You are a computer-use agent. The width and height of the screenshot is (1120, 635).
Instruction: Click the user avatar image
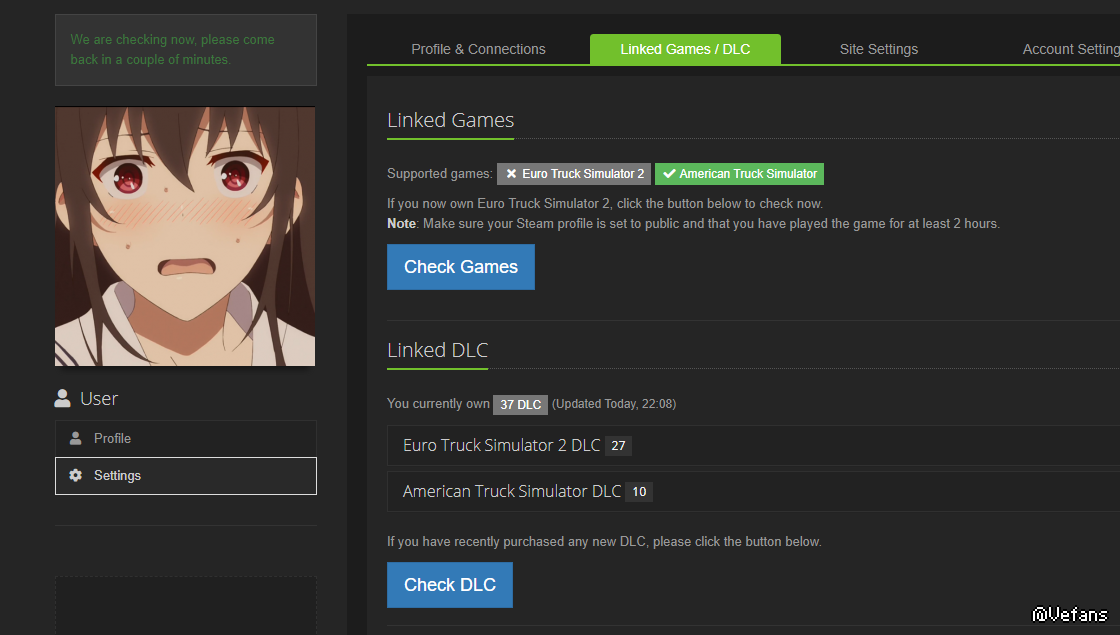click(185, 236)
